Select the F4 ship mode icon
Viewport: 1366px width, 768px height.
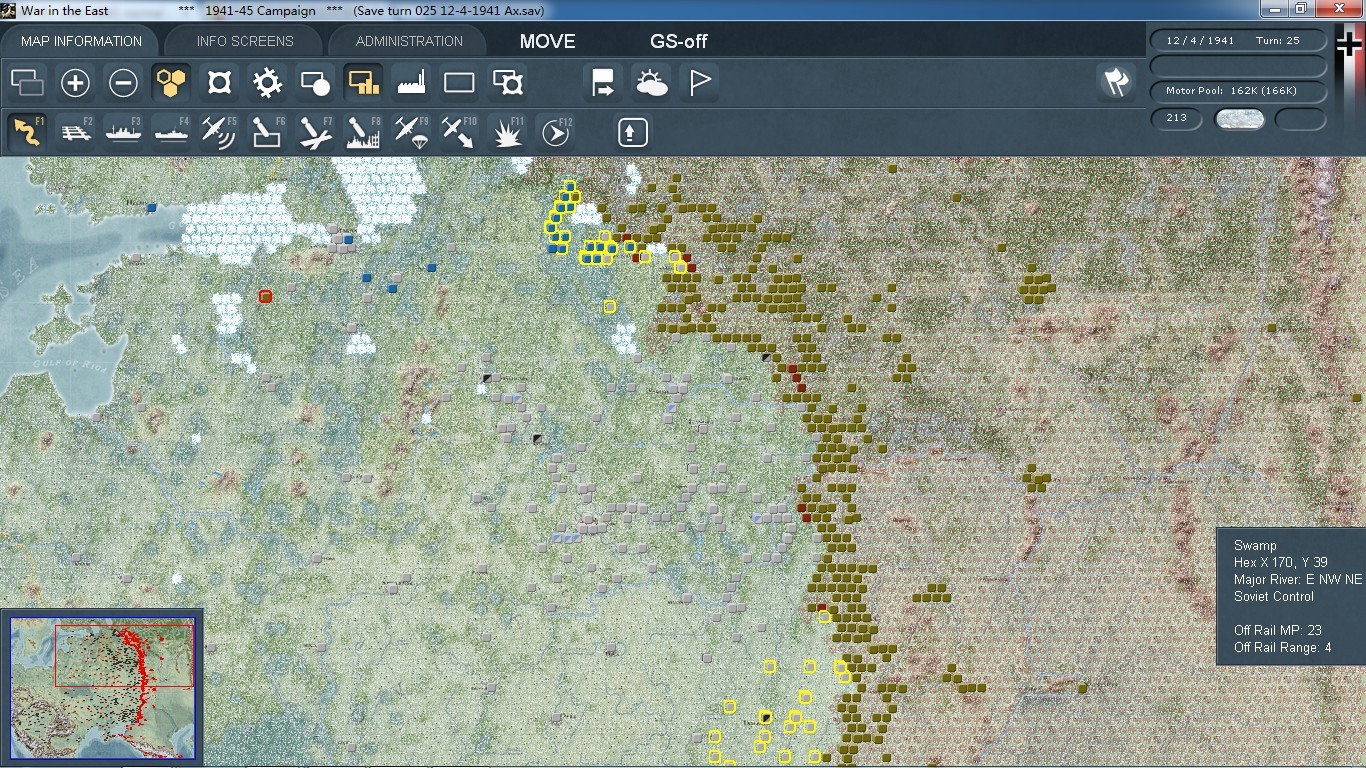[x=171, y=132]
